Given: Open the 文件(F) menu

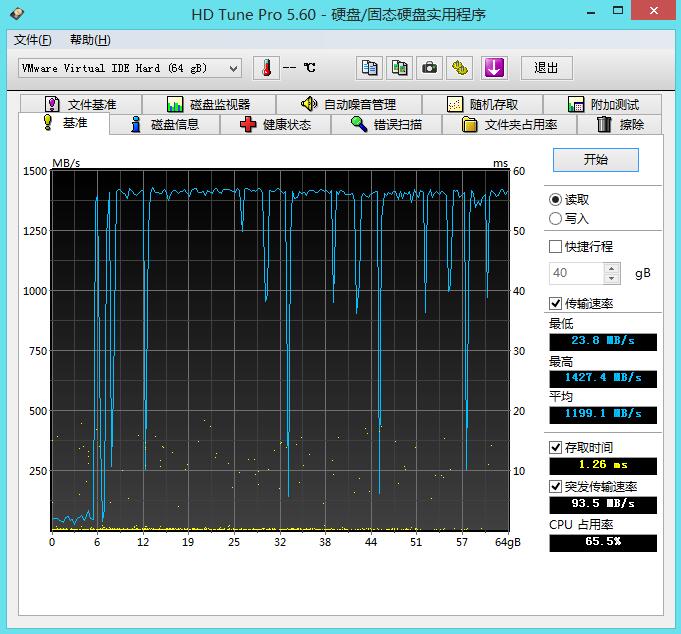Looking at the screenshot, I should pyautogui.click(x=33, y=40).
